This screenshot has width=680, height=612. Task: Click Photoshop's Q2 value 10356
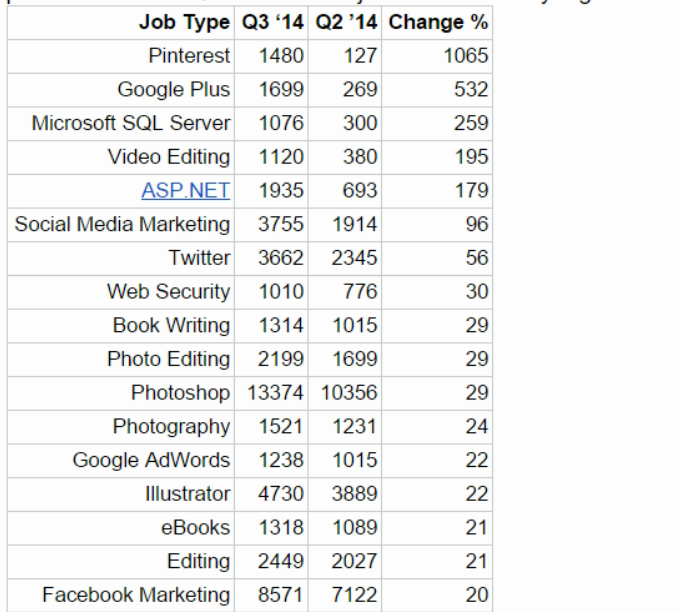pos(349,393)
